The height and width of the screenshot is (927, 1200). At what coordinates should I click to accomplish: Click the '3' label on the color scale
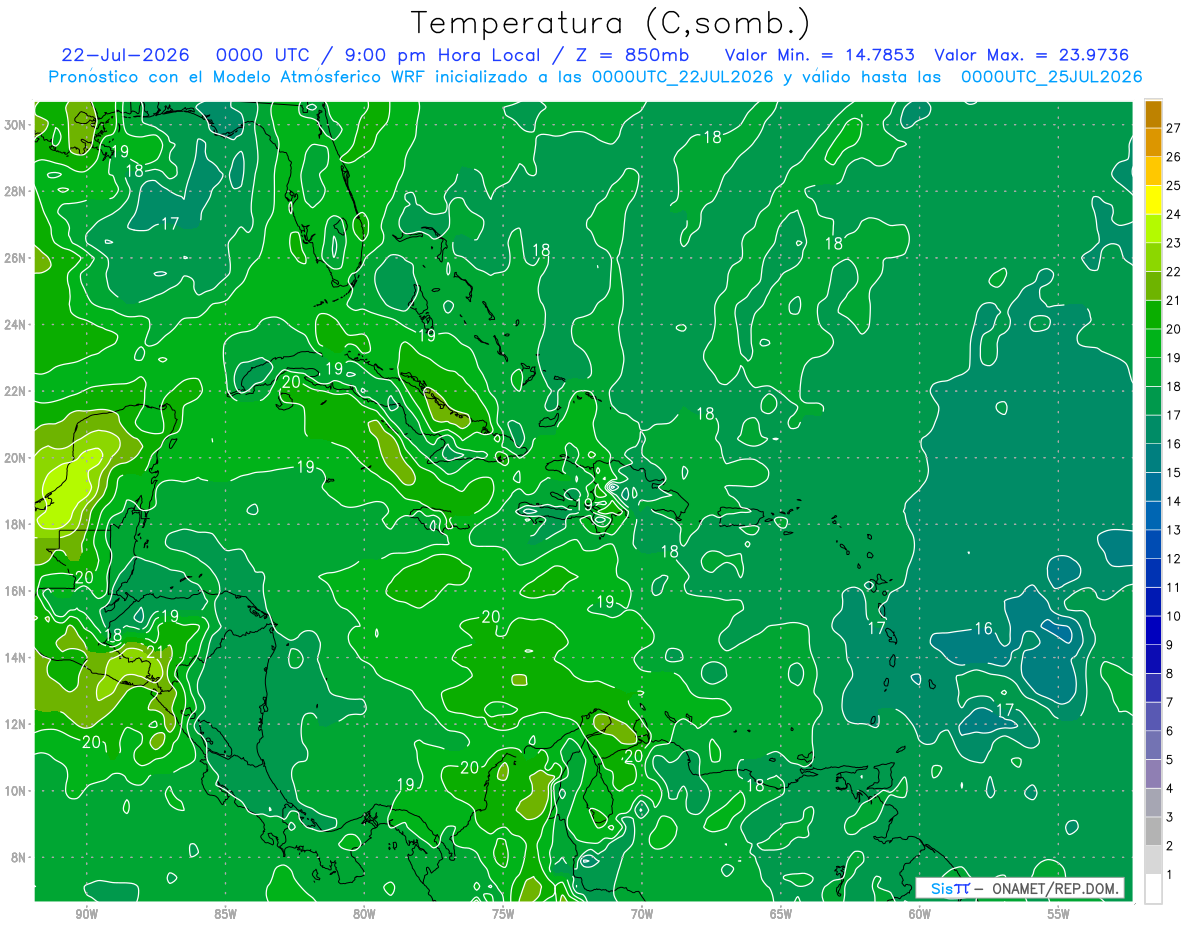coord(1170,817)
